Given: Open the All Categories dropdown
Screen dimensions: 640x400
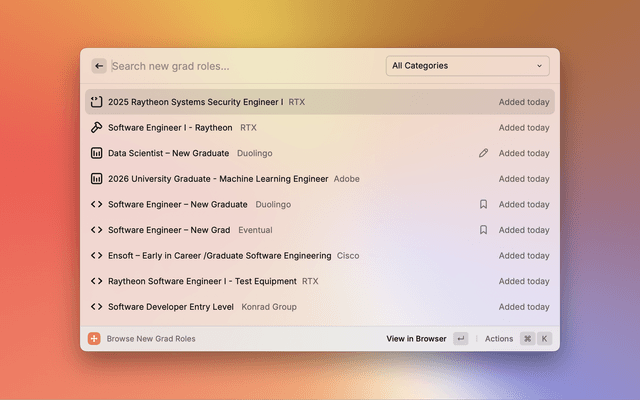Looking at the screenshot, I should (x=467, y=66).
